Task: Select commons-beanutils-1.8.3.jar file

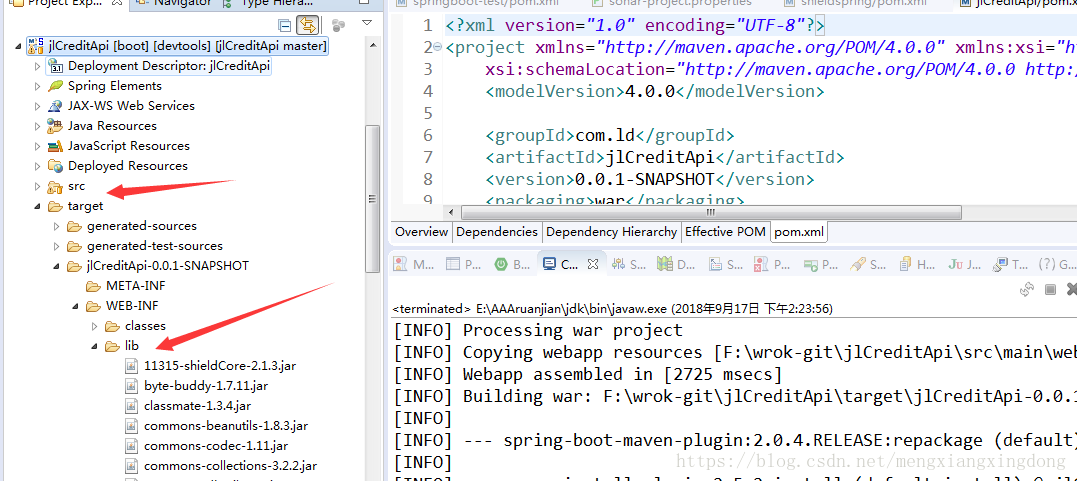Action: [x=226, y=425]
